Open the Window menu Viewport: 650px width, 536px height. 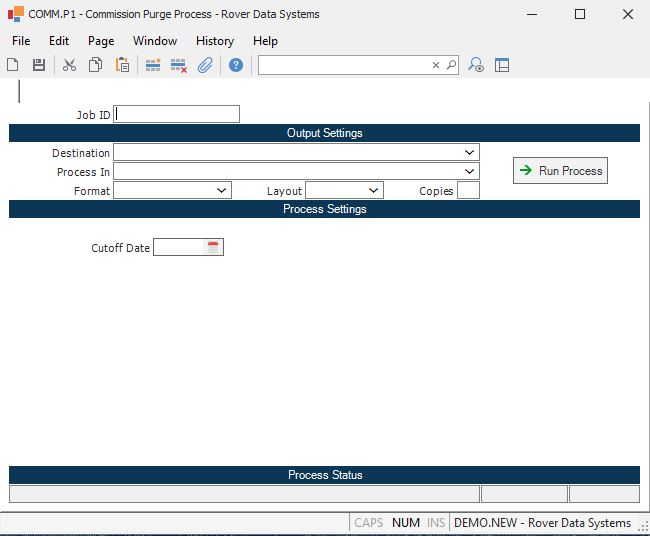click(155, 41)
